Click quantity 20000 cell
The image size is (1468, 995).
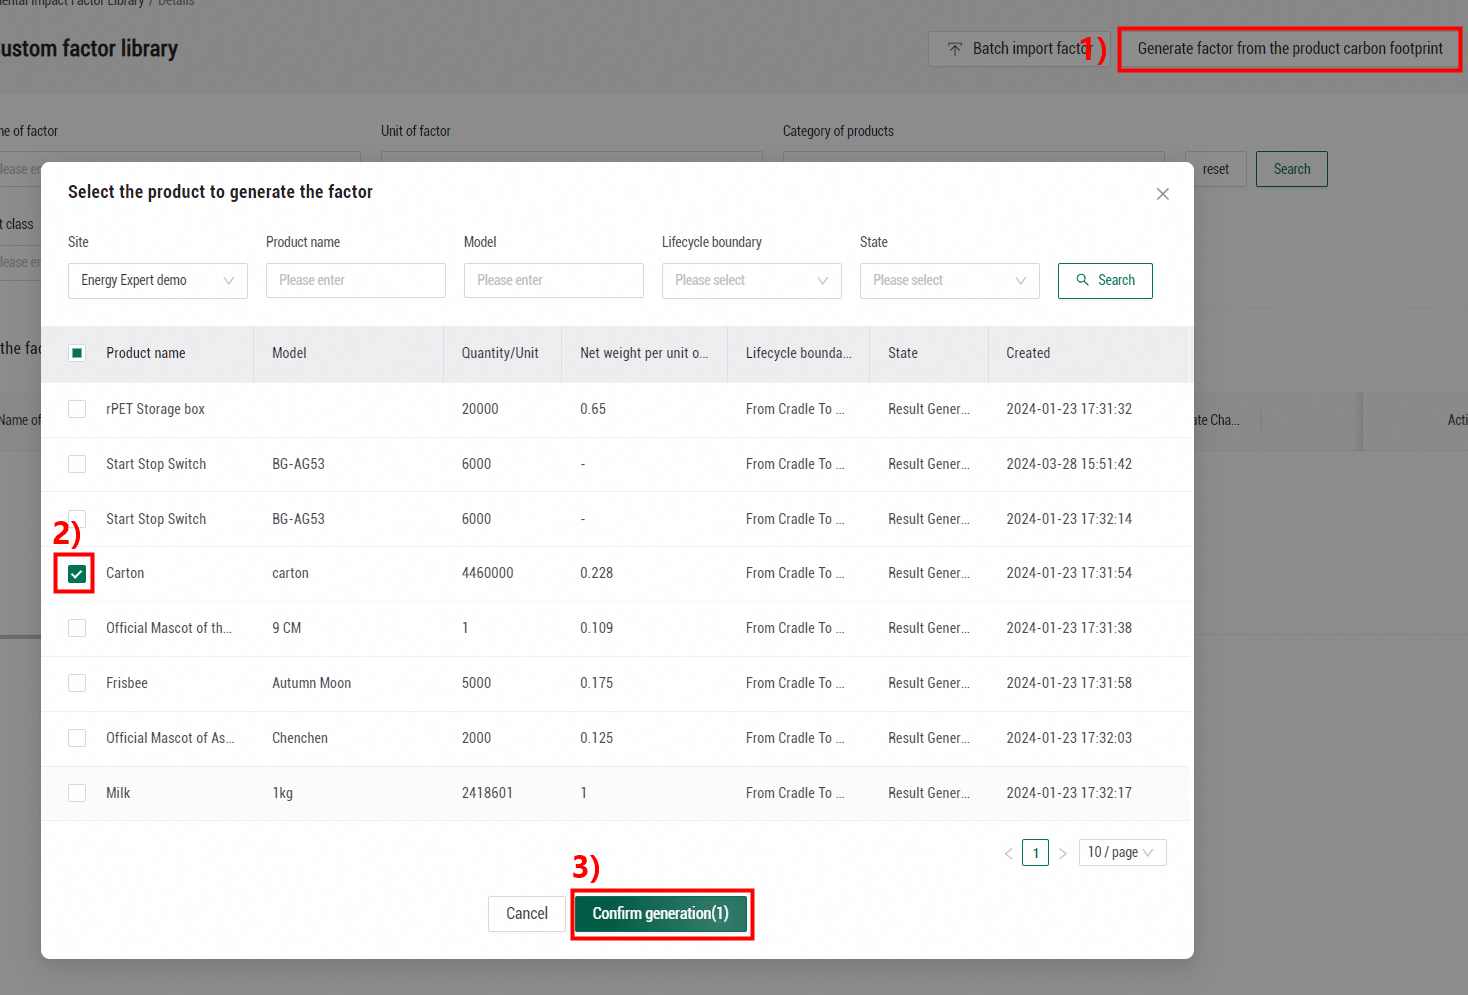point(480,409)
